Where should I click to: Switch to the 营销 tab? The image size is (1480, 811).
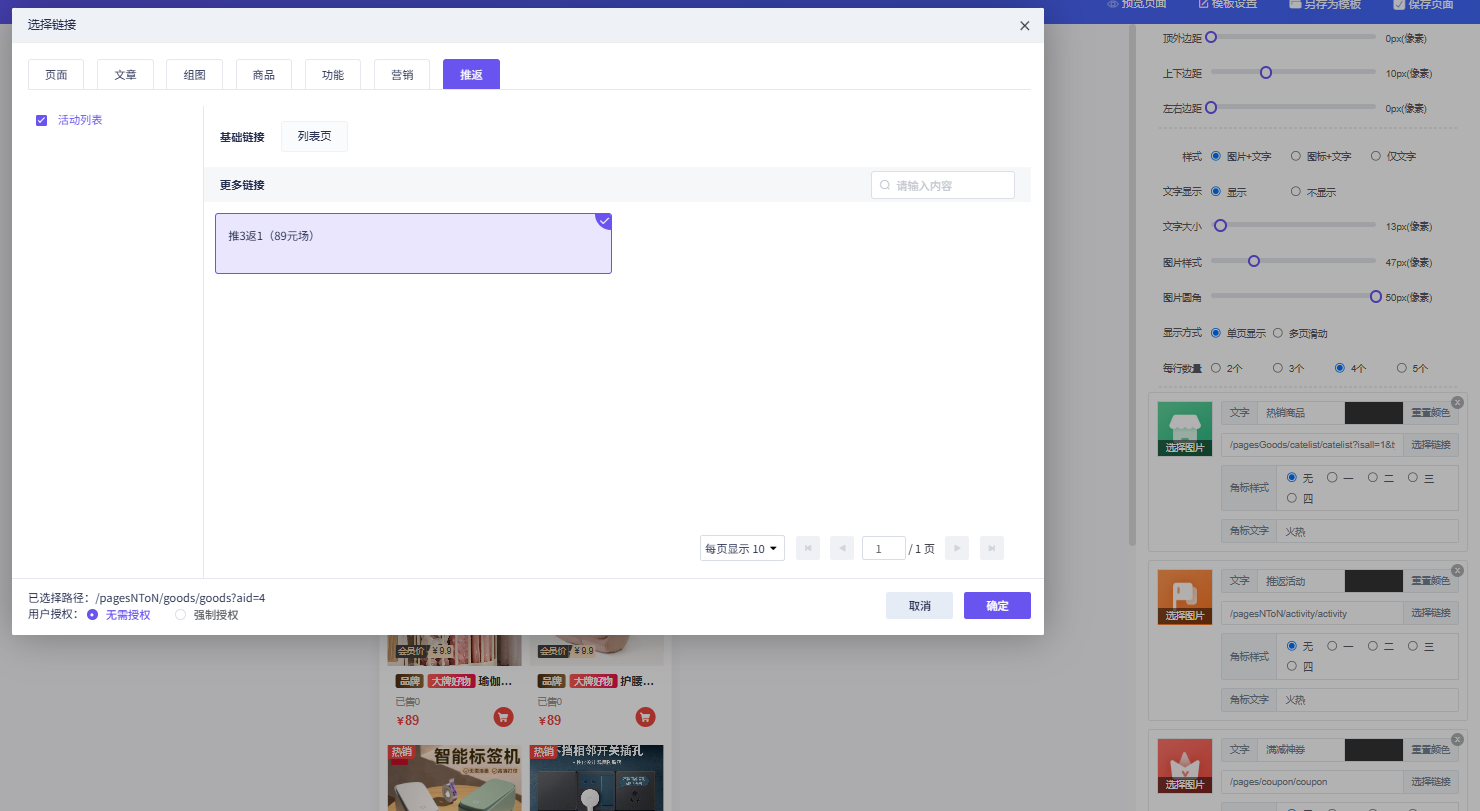[402, 75]
